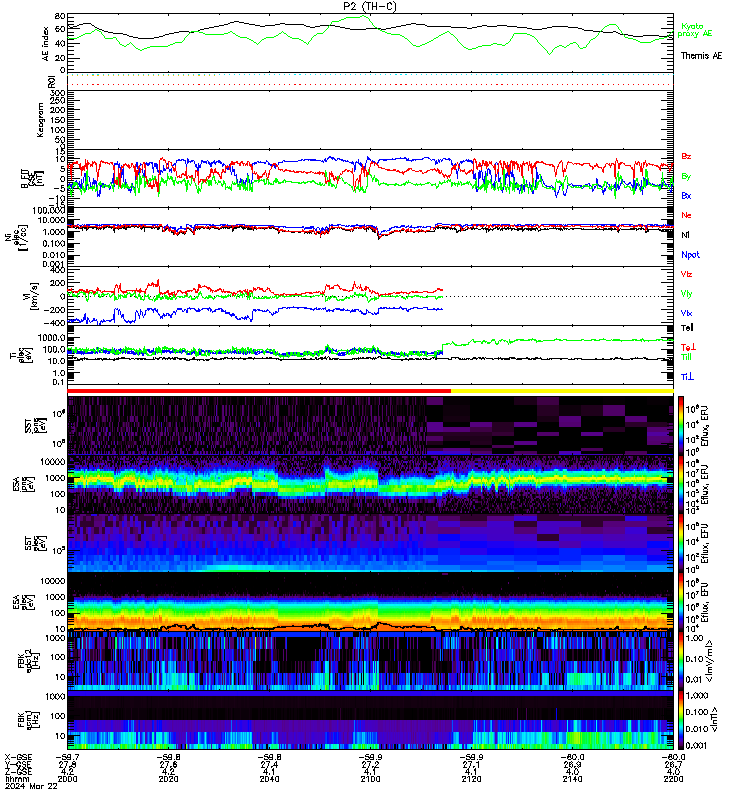Click the -59.7 X-GSE value
Image resolution: width=750 pixels, height=800 pixels.
67,757
